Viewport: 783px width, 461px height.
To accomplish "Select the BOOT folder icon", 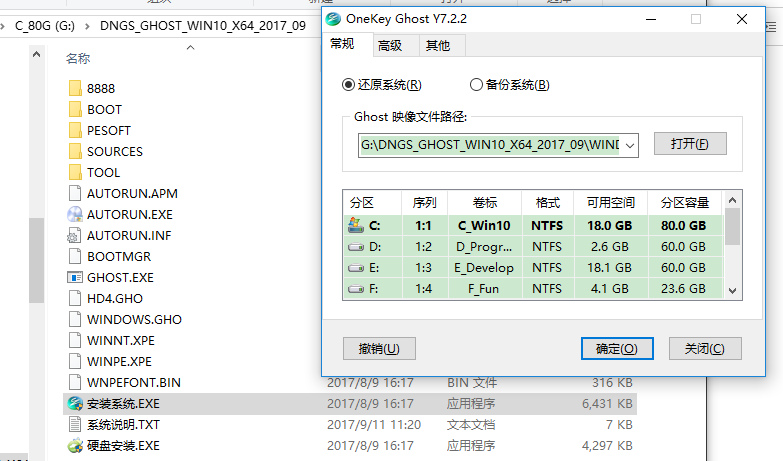I will pyautogui.click(x=75, y=109).
